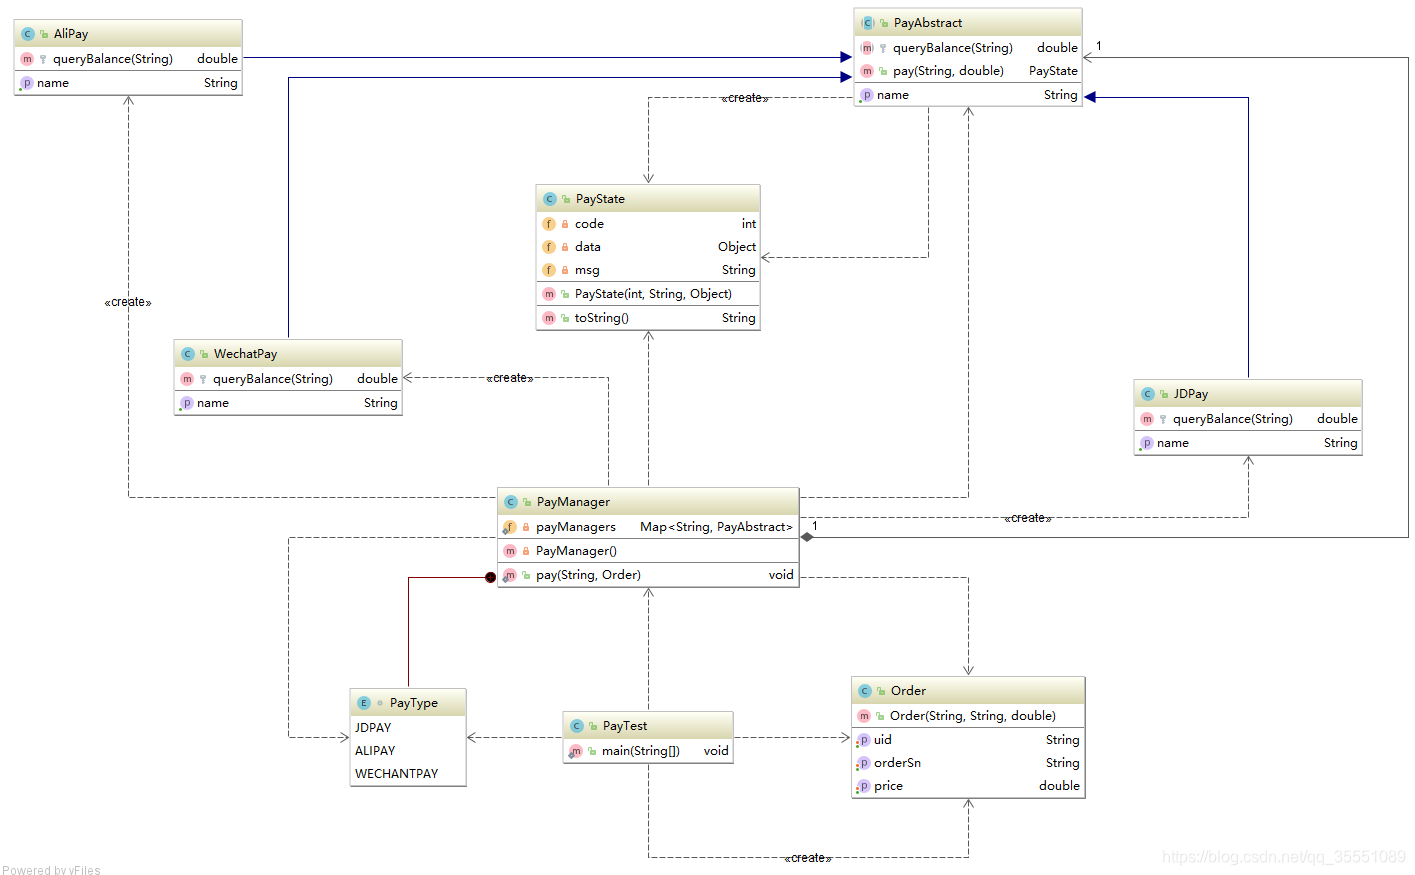Select the PayManager class title
The height and width of the screenshot is (875, 1415).
[x=573, y=502]
